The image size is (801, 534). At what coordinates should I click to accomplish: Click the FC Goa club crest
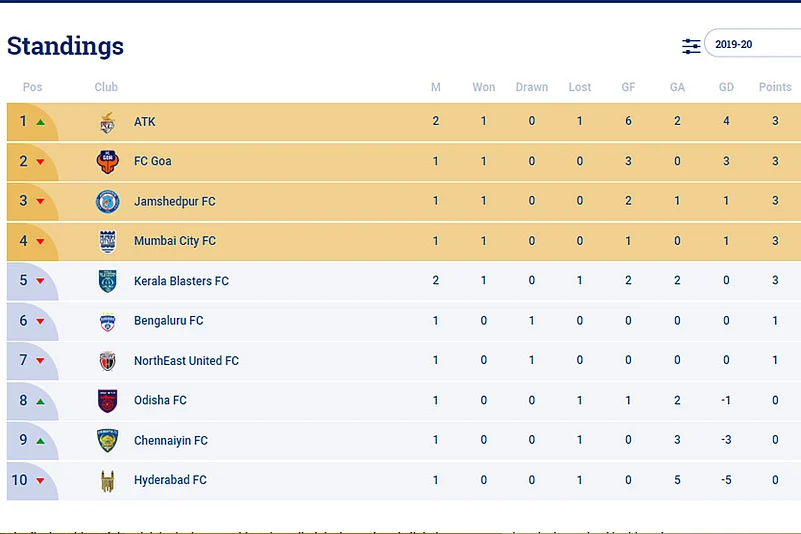tap(107, 161)
